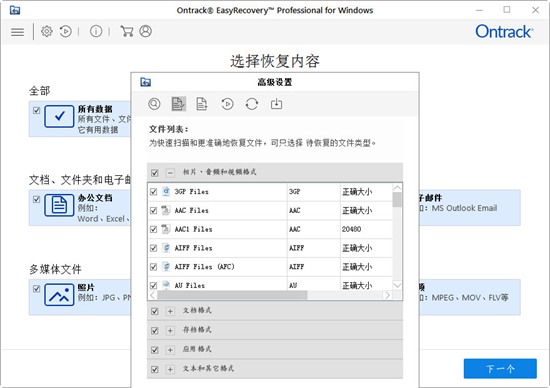
Task: Uncheck the AIFF Files checkbox
Action: pos(153,248)
